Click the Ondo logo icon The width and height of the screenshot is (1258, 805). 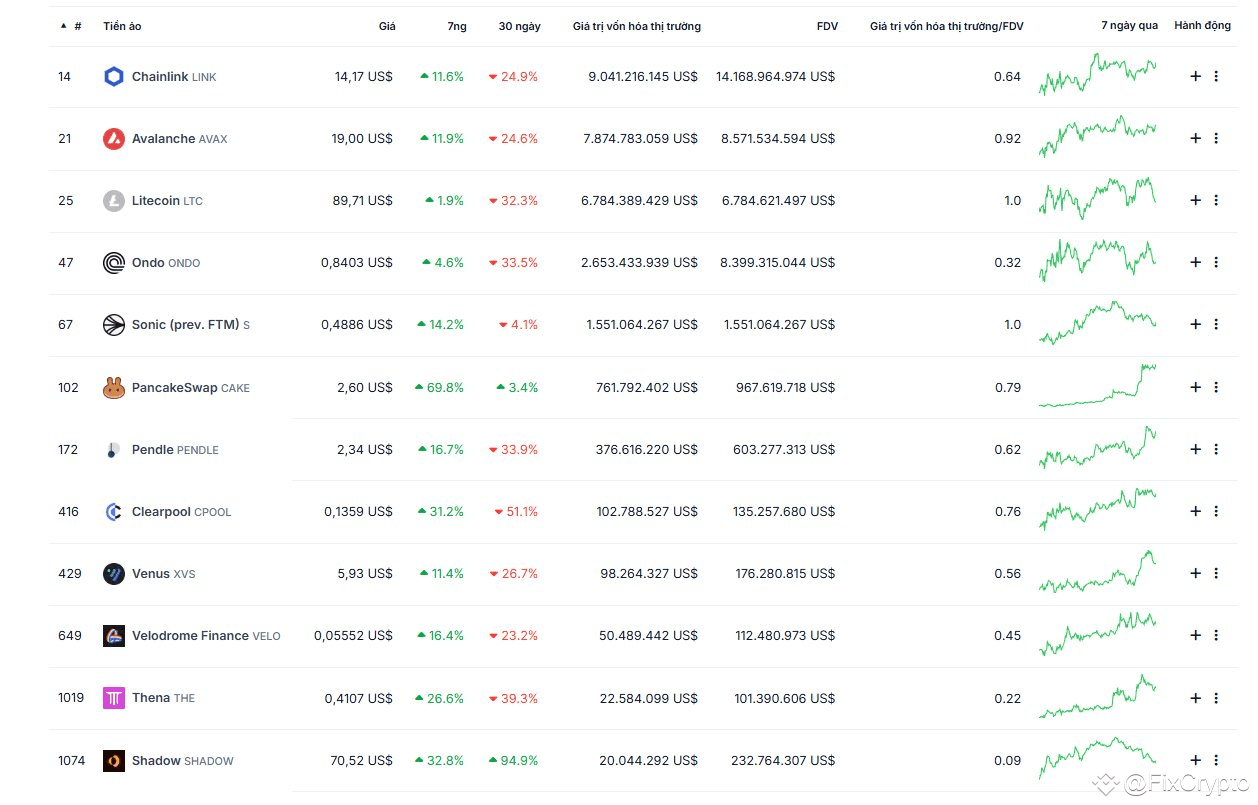click(113, 262)
